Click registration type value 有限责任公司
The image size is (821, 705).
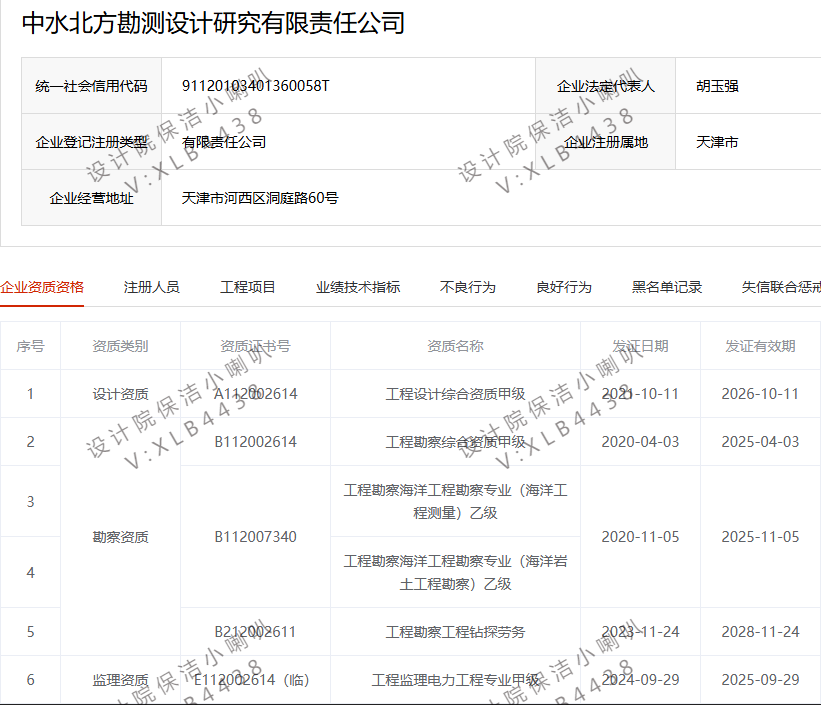click(x=224, y=142)
